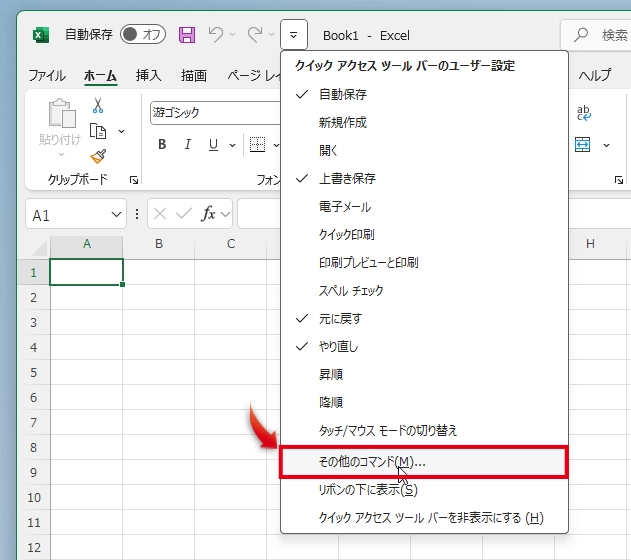Check クイック印刷 in the toolbar menu
The image size is (631, 560).
click(x=424, y=235)
